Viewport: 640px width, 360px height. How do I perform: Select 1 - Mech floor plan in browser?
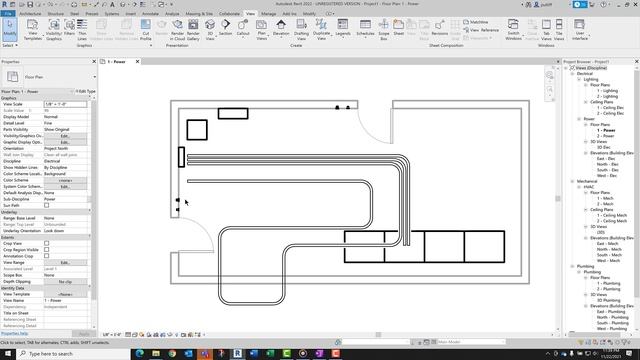[605, 198]
